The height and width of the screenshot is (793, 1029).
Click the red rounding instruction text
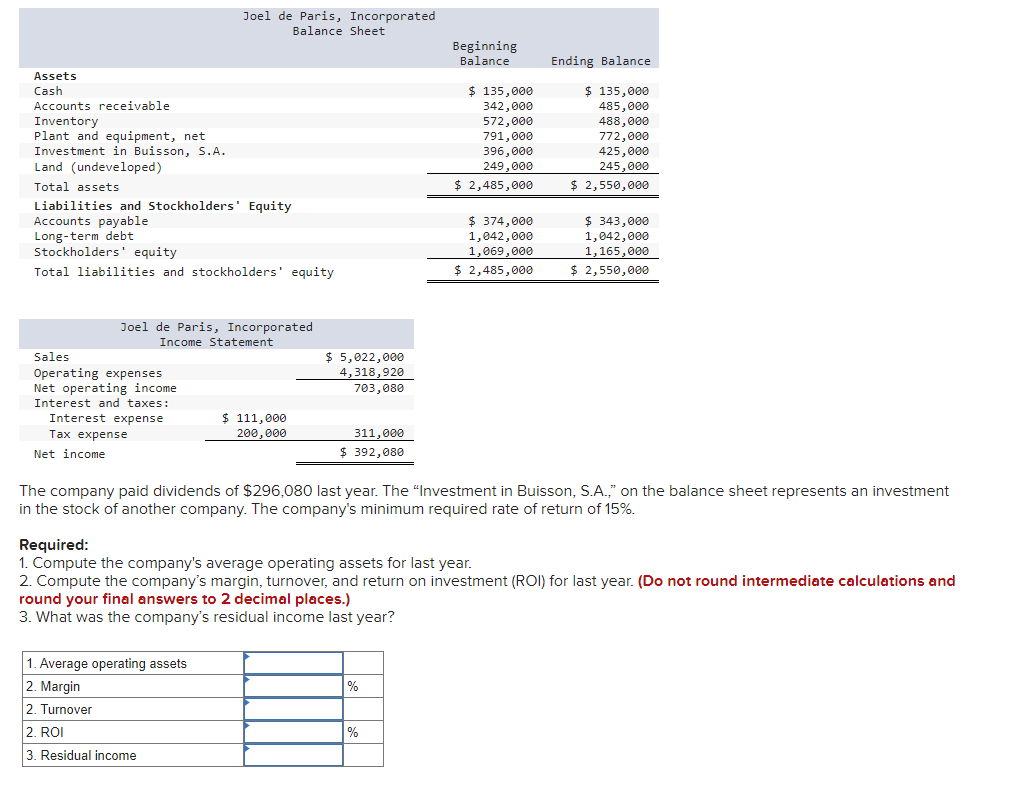coord(487,590)
